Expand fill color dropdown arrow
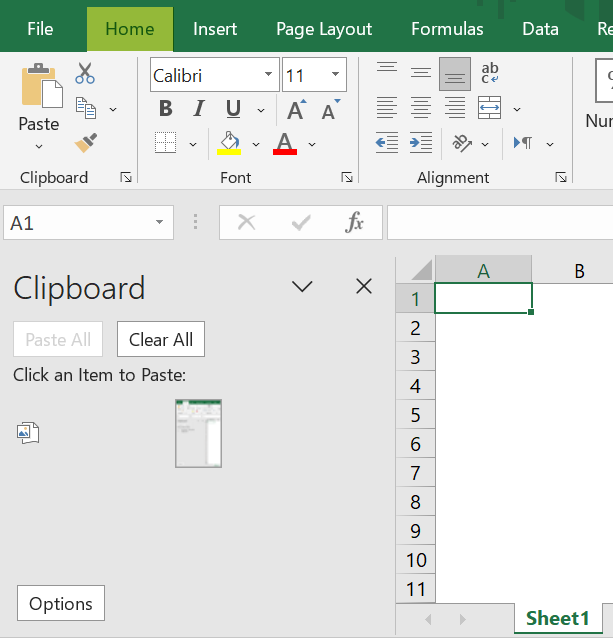 click(x=256, y=144)
